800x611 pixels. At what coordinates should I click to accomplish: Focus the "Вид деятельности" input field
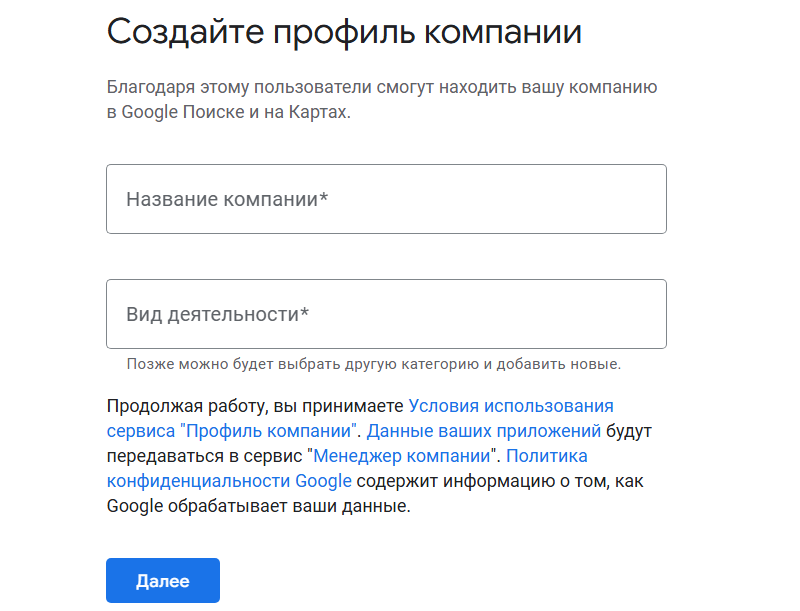[x=386, y=314]
